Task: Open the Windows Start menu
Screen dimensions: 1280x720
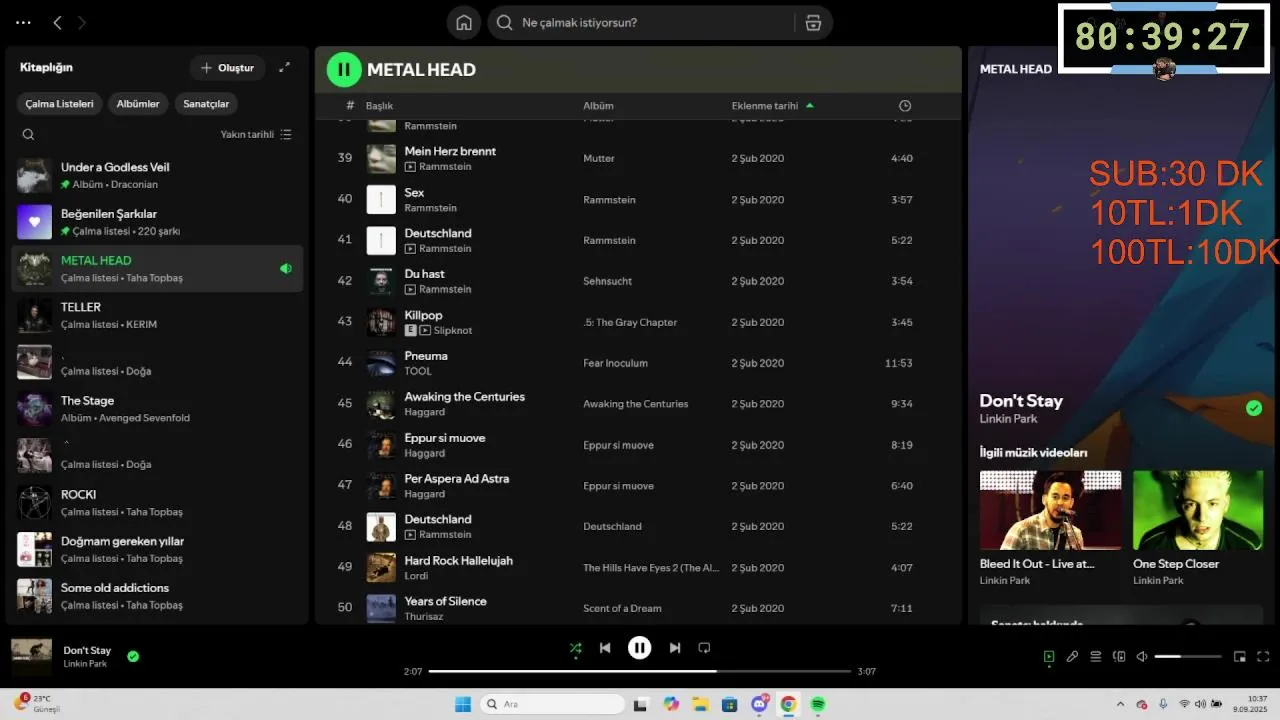Action: pyautogui.click(x=463, y=704)
